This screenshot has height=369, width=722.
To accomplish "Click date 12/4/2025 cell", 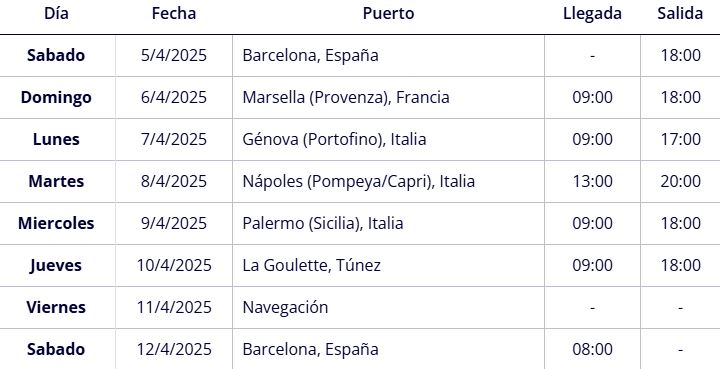I will [x=174, y=349].
